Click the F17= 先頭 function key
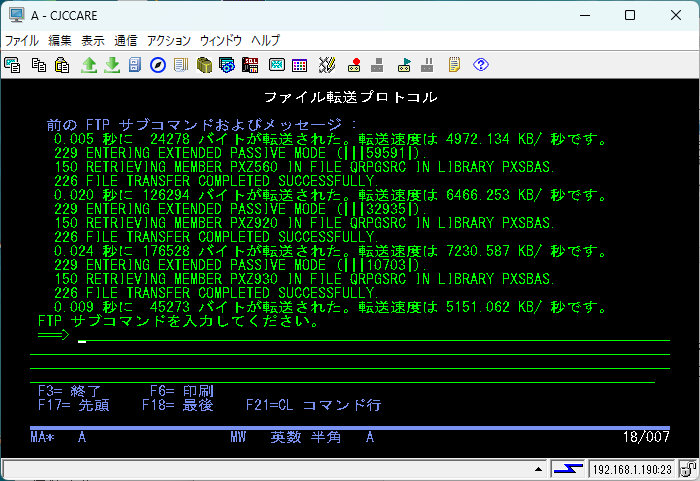 click(74, 405)
